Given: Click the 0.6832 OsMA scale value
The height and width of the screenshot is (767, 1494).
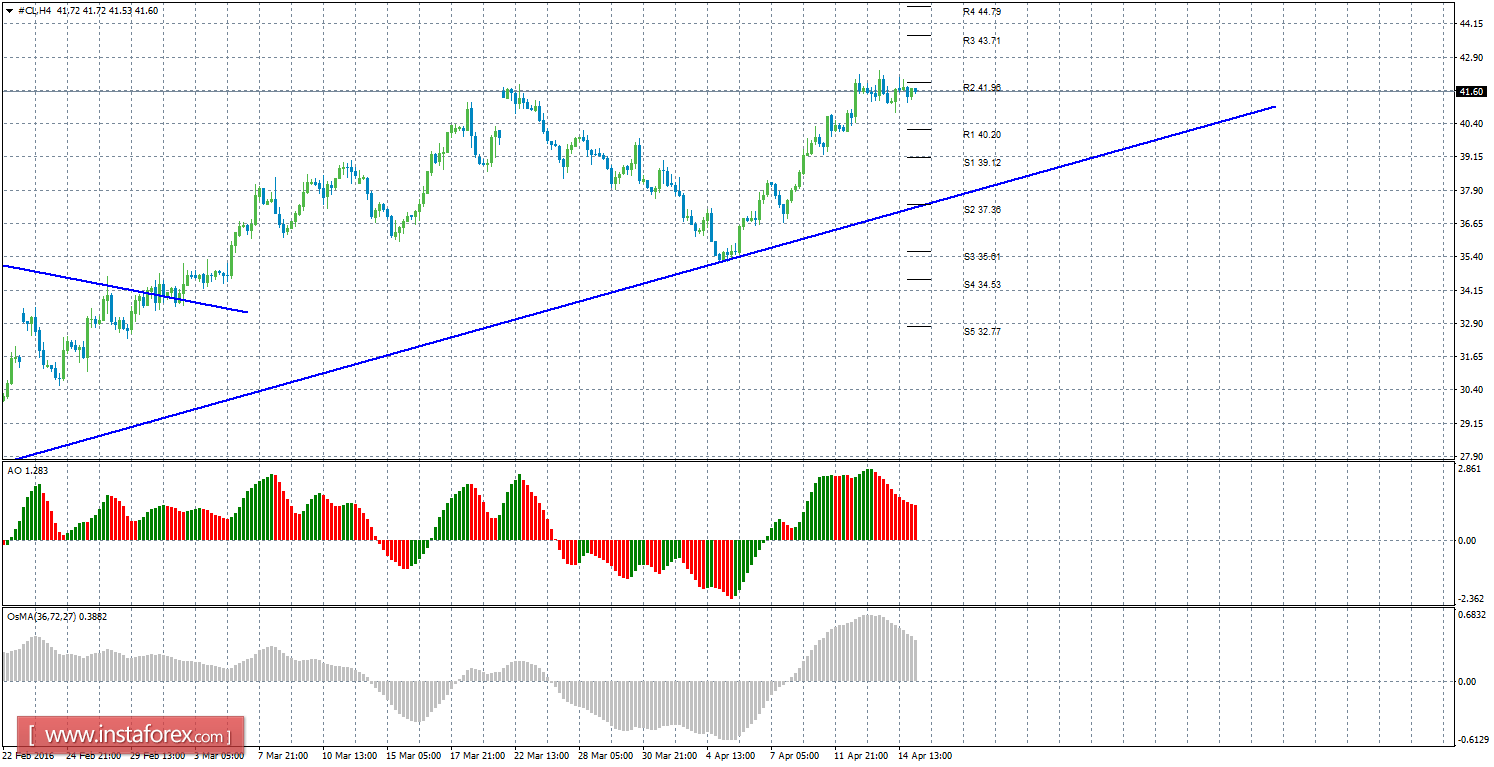Looking at the screenshot, I should (x=1472, y=615).
